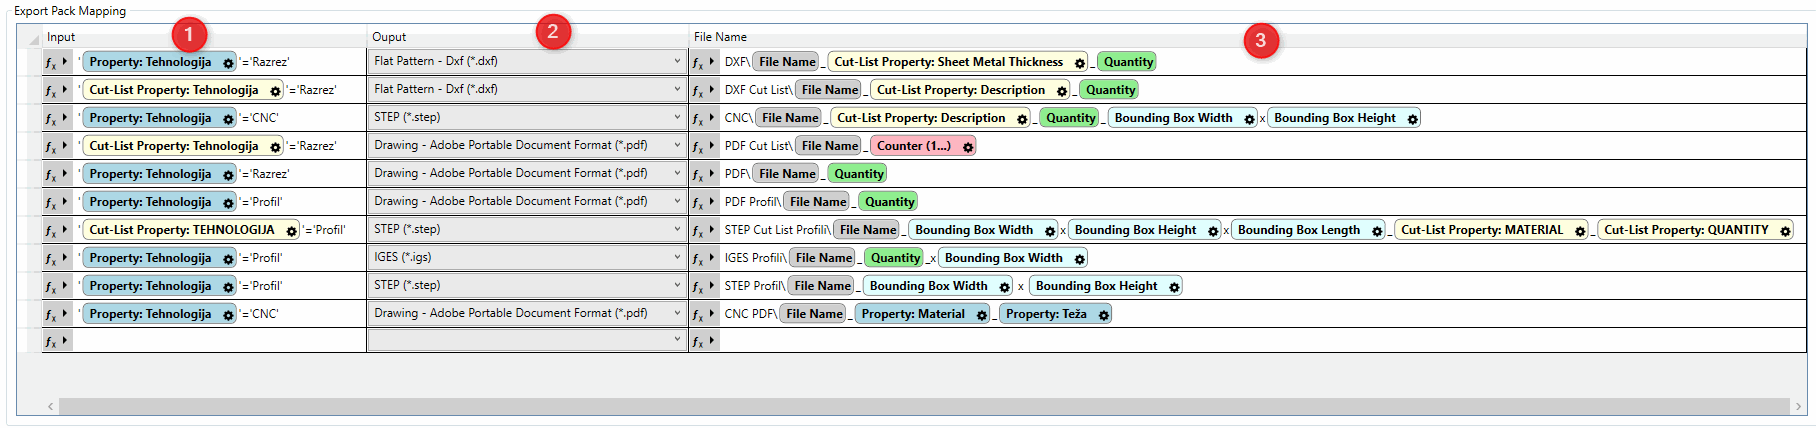The width and height of the screenshot is (1816, 428).
Task: Select the Bounding Box Length token
Action: click(1298, 230)
